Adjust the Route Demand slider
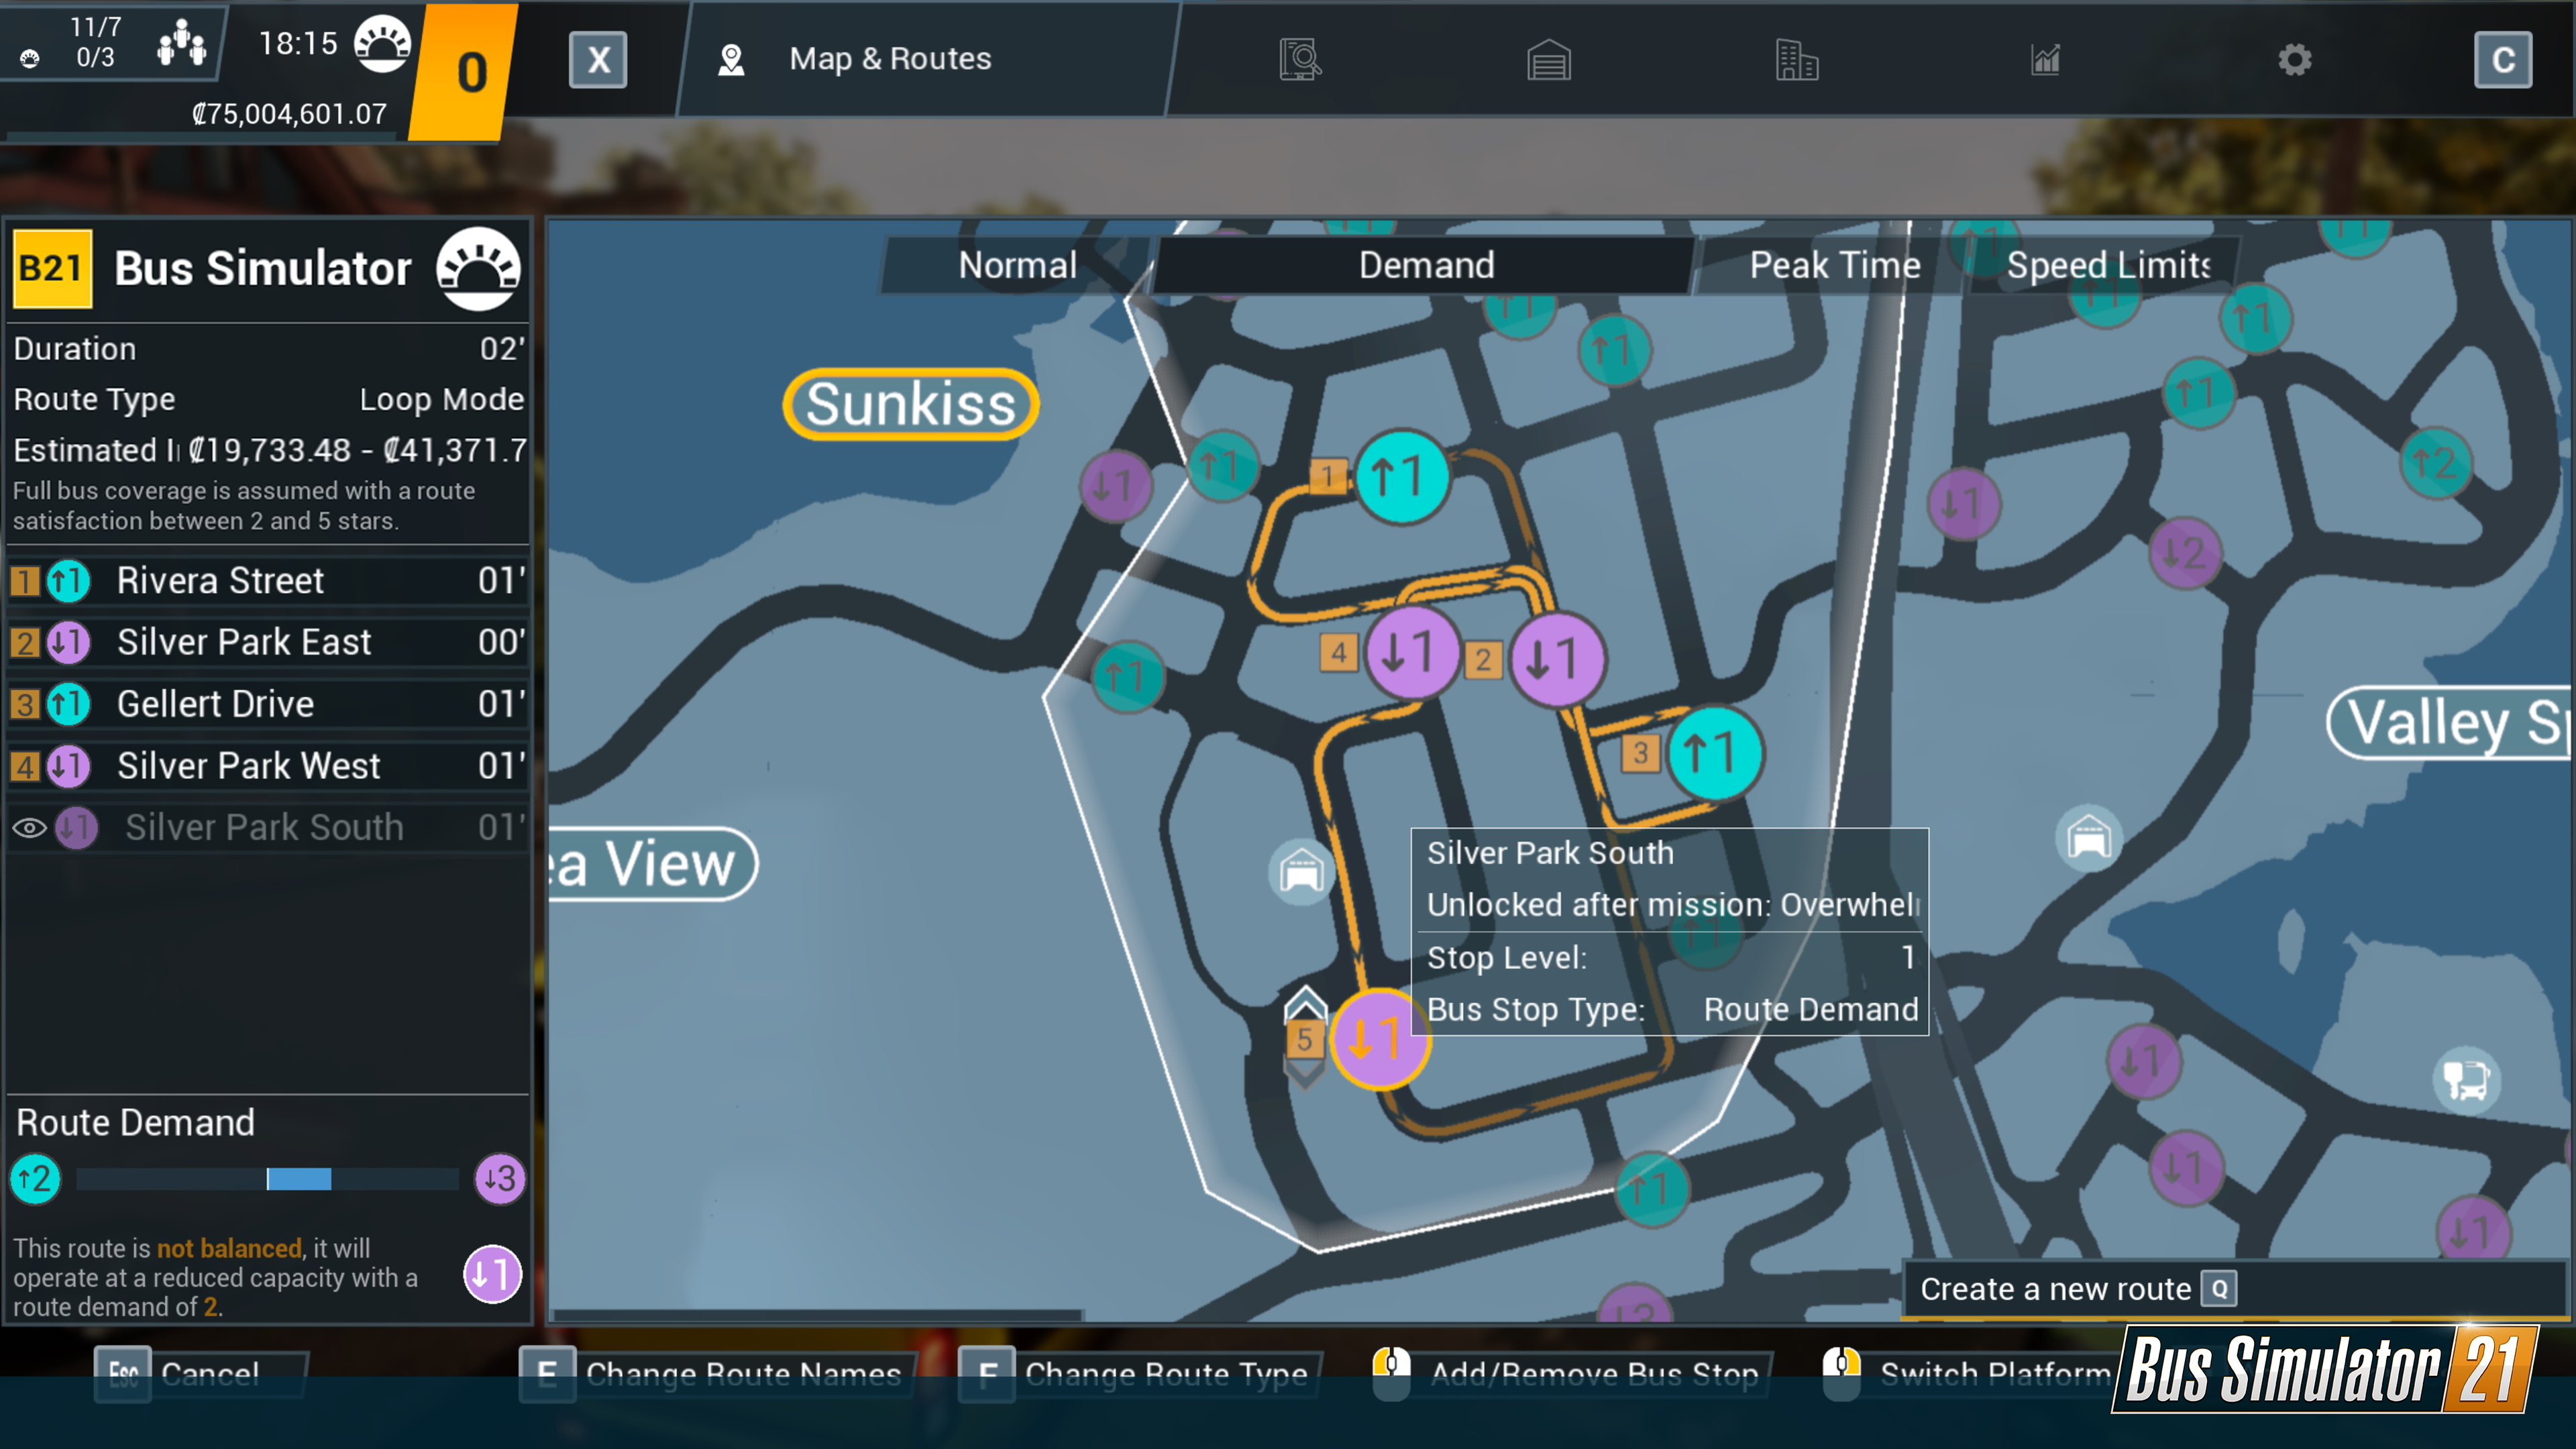The image size is (2576, 1449). (297, 1180)
